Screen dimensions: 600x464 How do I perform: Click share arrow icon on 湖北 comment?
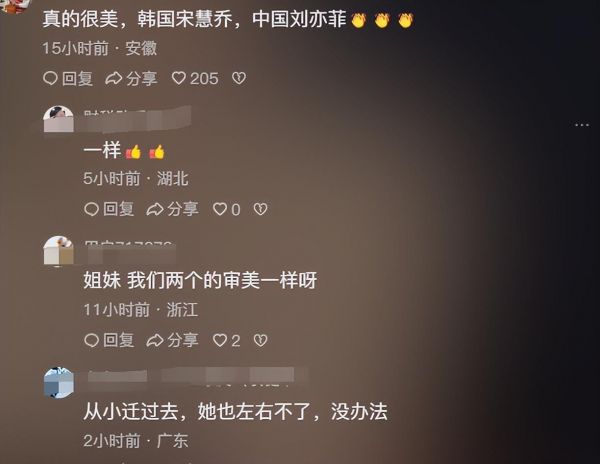point(155,209)
